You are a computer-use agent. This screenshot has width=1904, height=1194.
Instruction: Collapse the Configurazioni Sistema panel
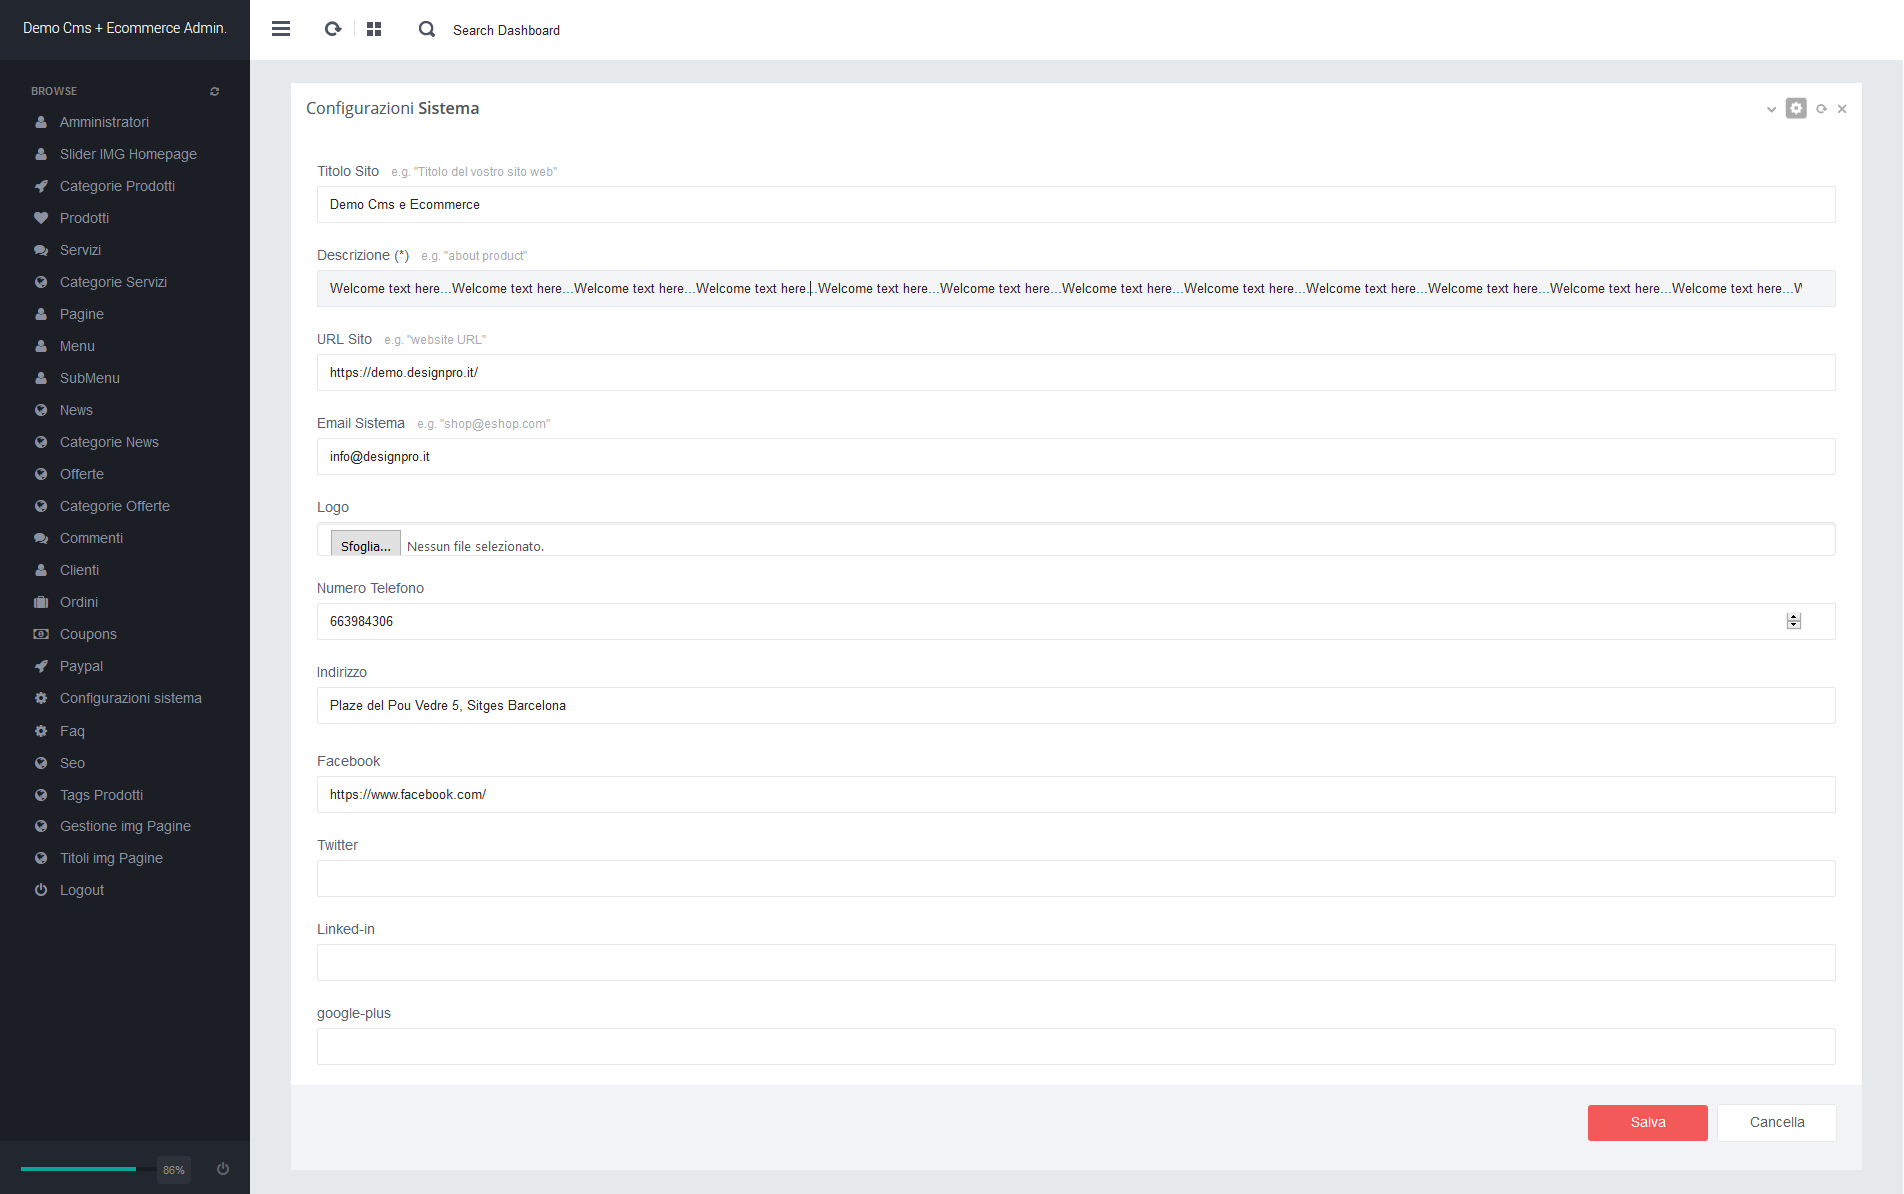coord(1771,109)
